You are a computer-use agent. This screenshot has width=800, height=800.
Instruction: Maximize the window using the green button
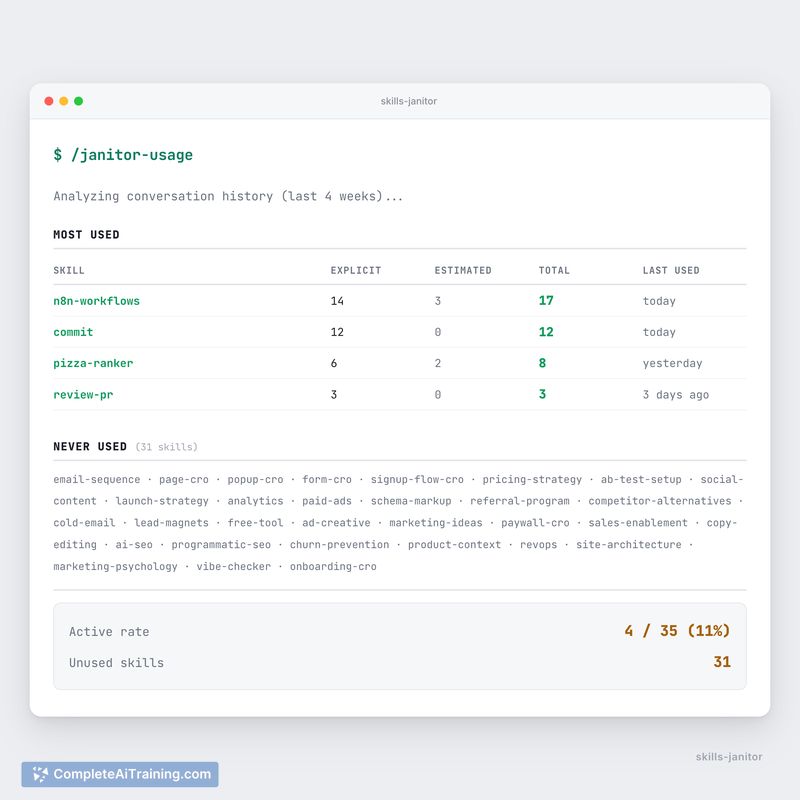click(x=79, y=101)
